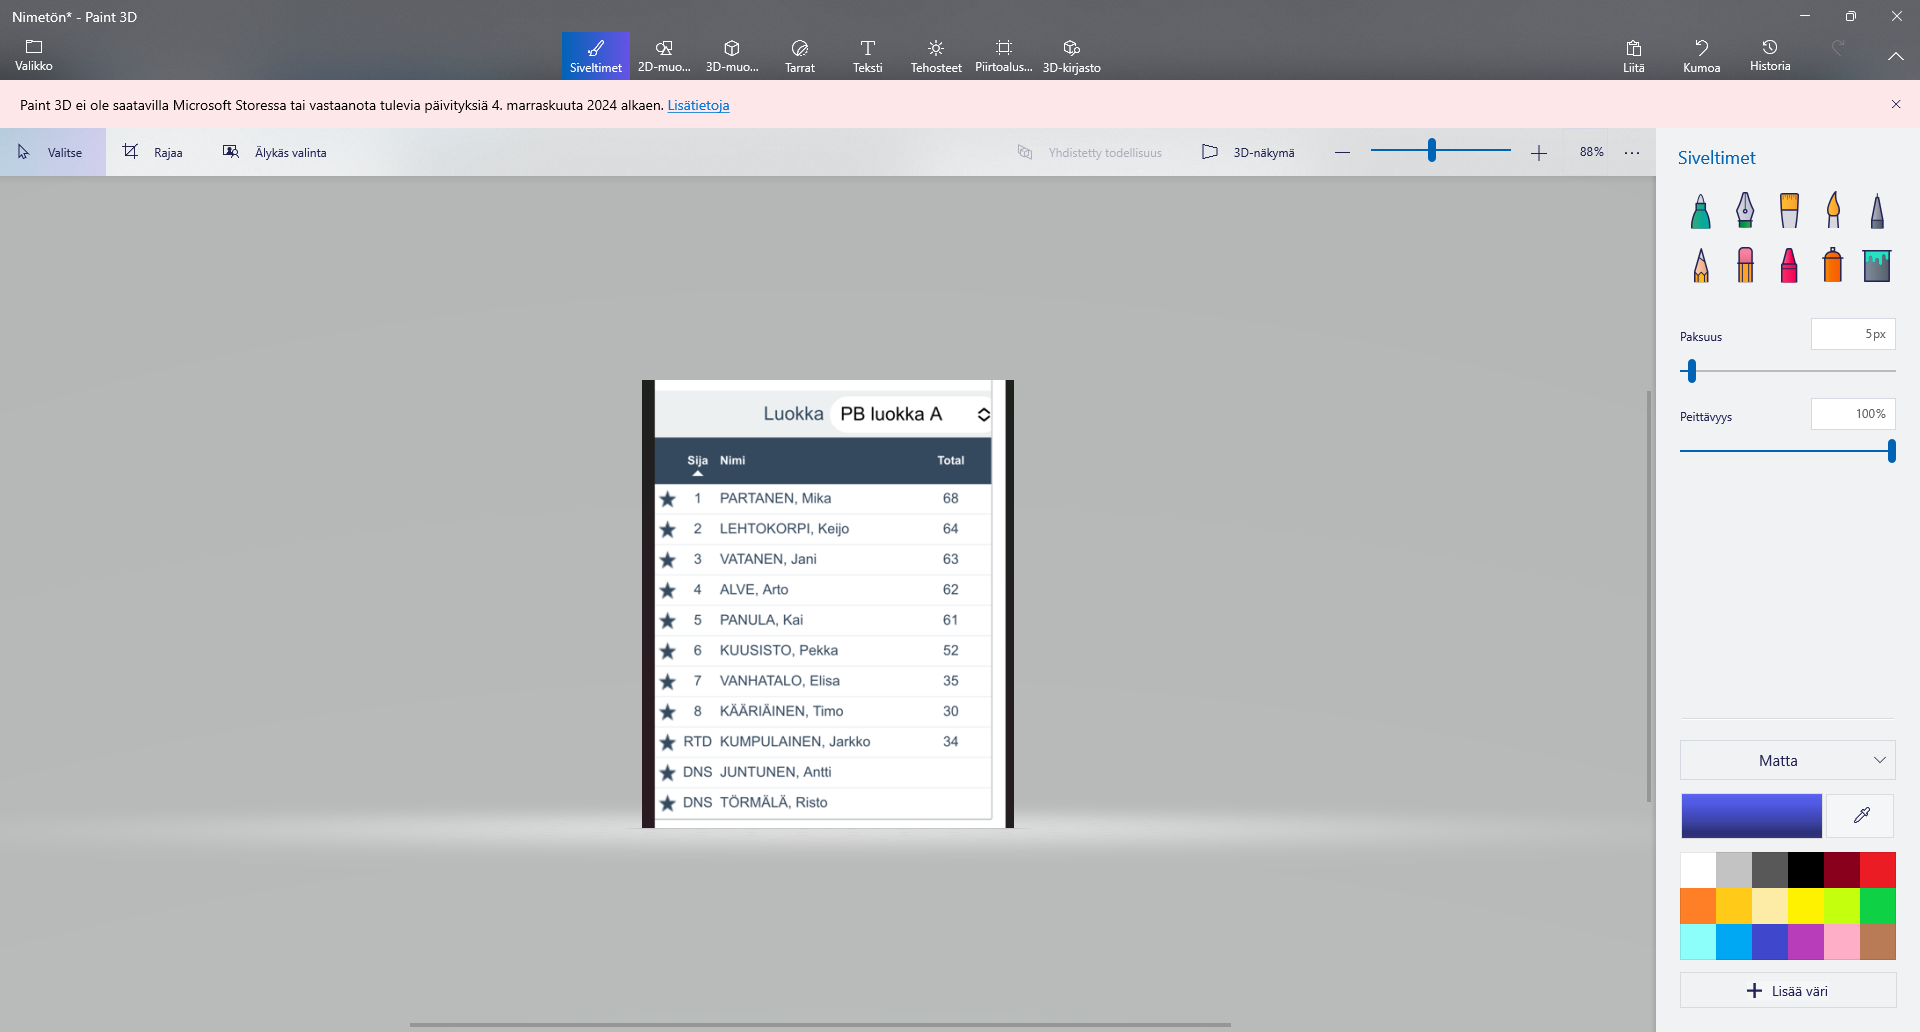Click the Paksuus thickness input field
Screen dimensions: 1920x1032
1852,334
